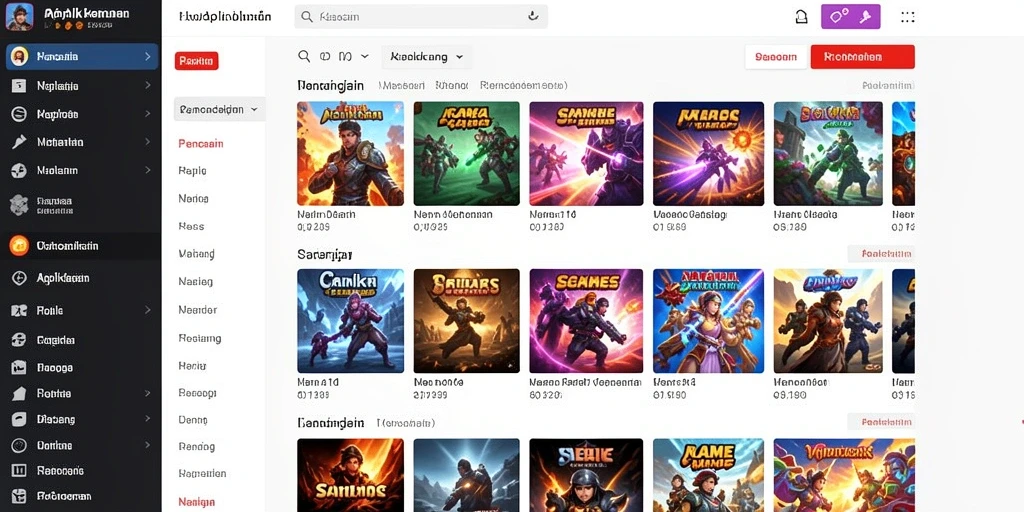Select Raple in the category list
Image resolution: width=1024 pixels, height=512 pixels.
[x=192, y=171]
